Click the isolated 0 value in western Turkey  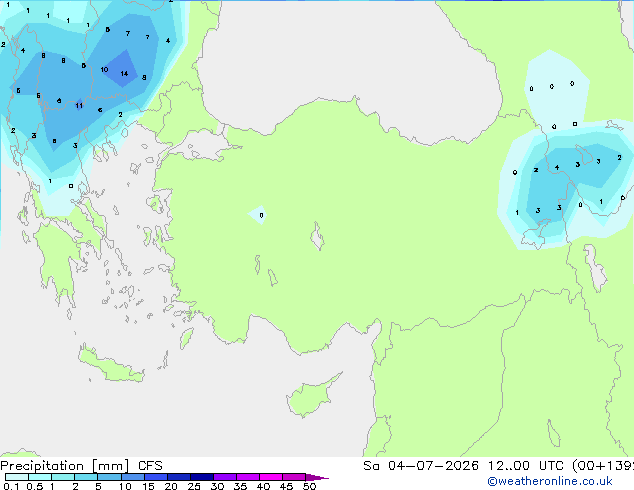[x=261, y=215]
